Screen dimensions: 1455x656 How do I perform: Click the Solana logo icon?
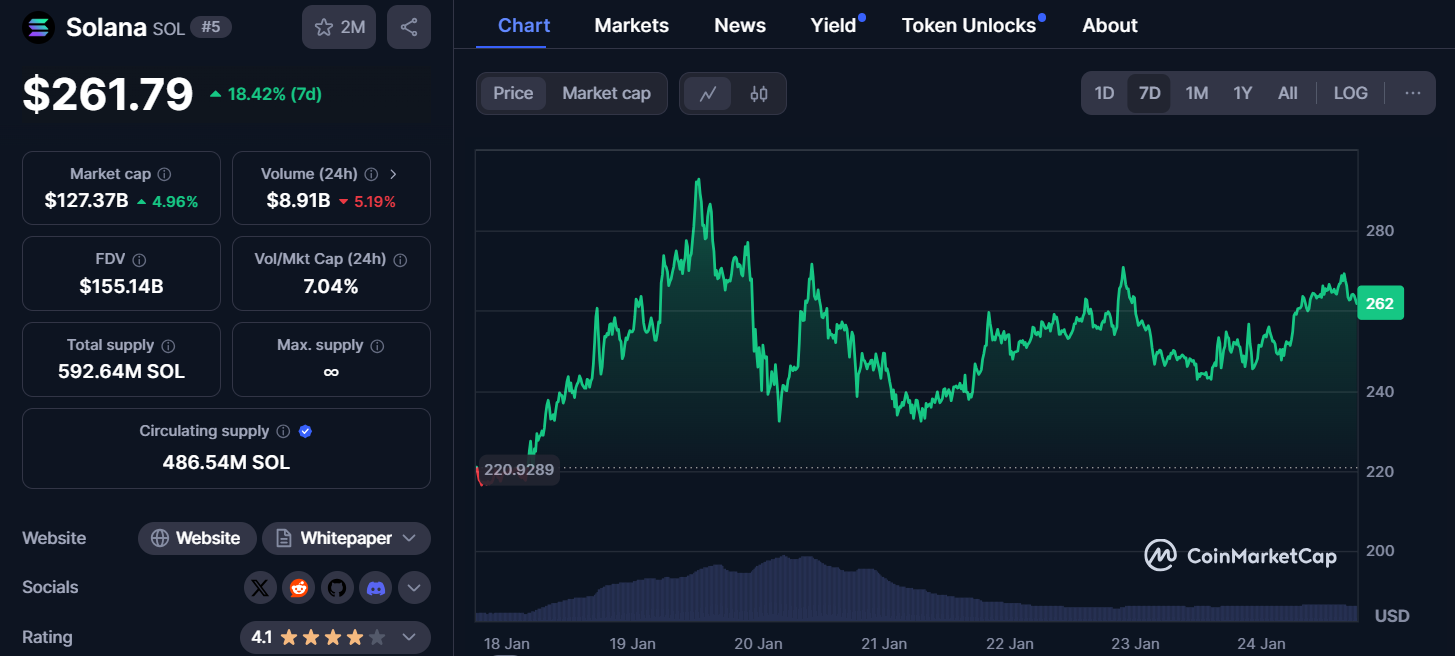coord(39,27)
